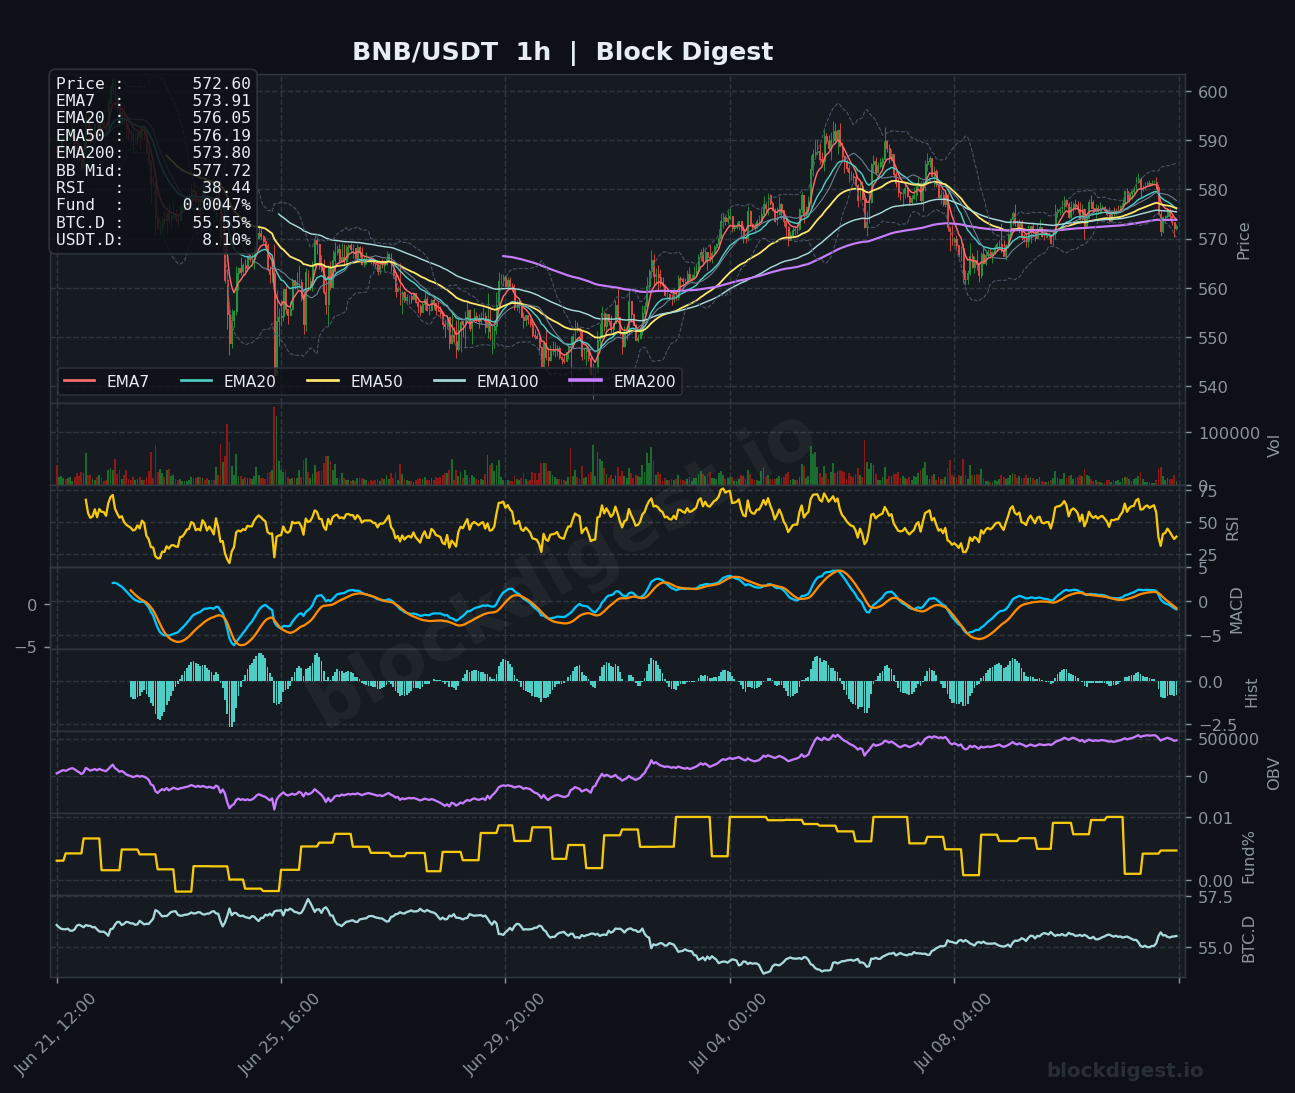Click the BB Mid value 577.72

(222, 171)
